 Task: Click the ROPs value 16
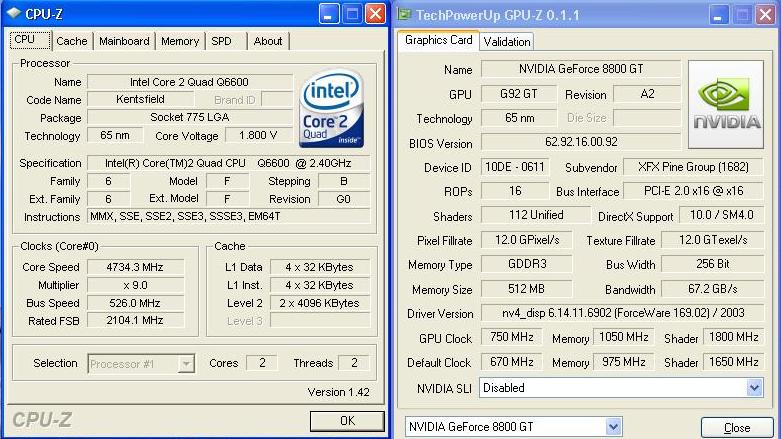[x=515, y=191]
